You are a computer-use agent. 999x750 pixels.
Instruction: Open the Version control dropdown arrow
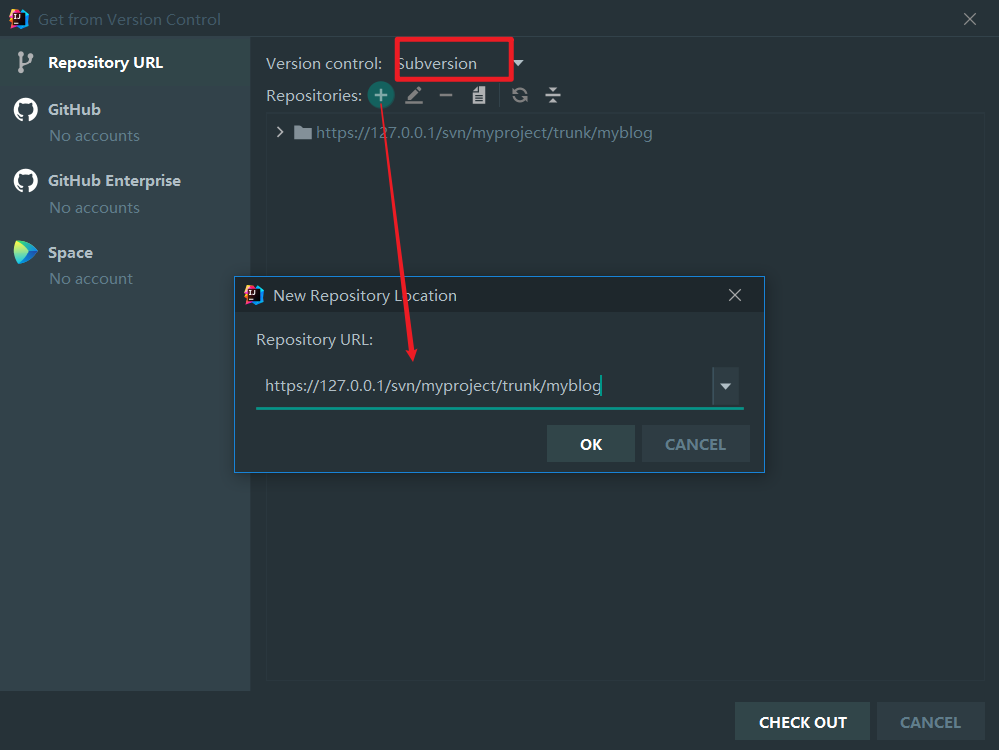coord(519,63)
